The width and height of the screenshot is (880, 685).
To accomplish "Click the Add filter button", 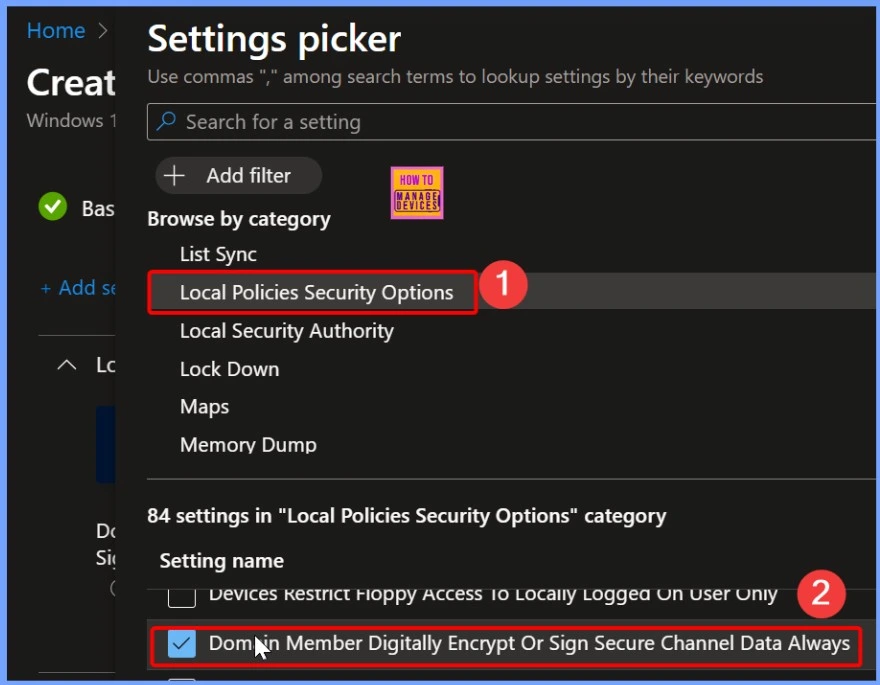I will tap(238, 175).
